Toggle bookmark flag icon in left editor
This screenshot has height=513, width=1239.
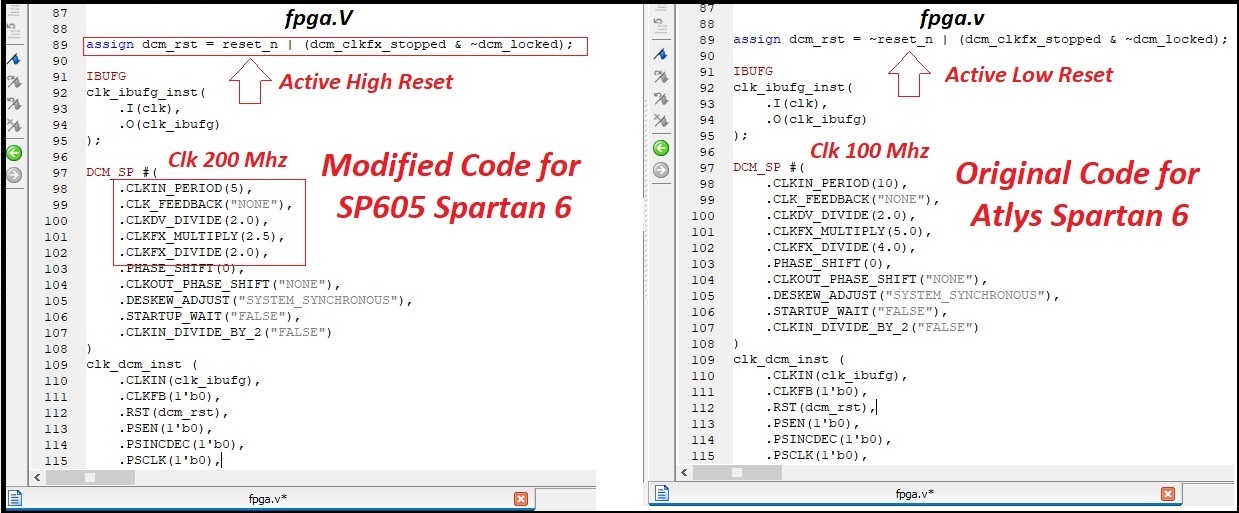tap(14, 60)
